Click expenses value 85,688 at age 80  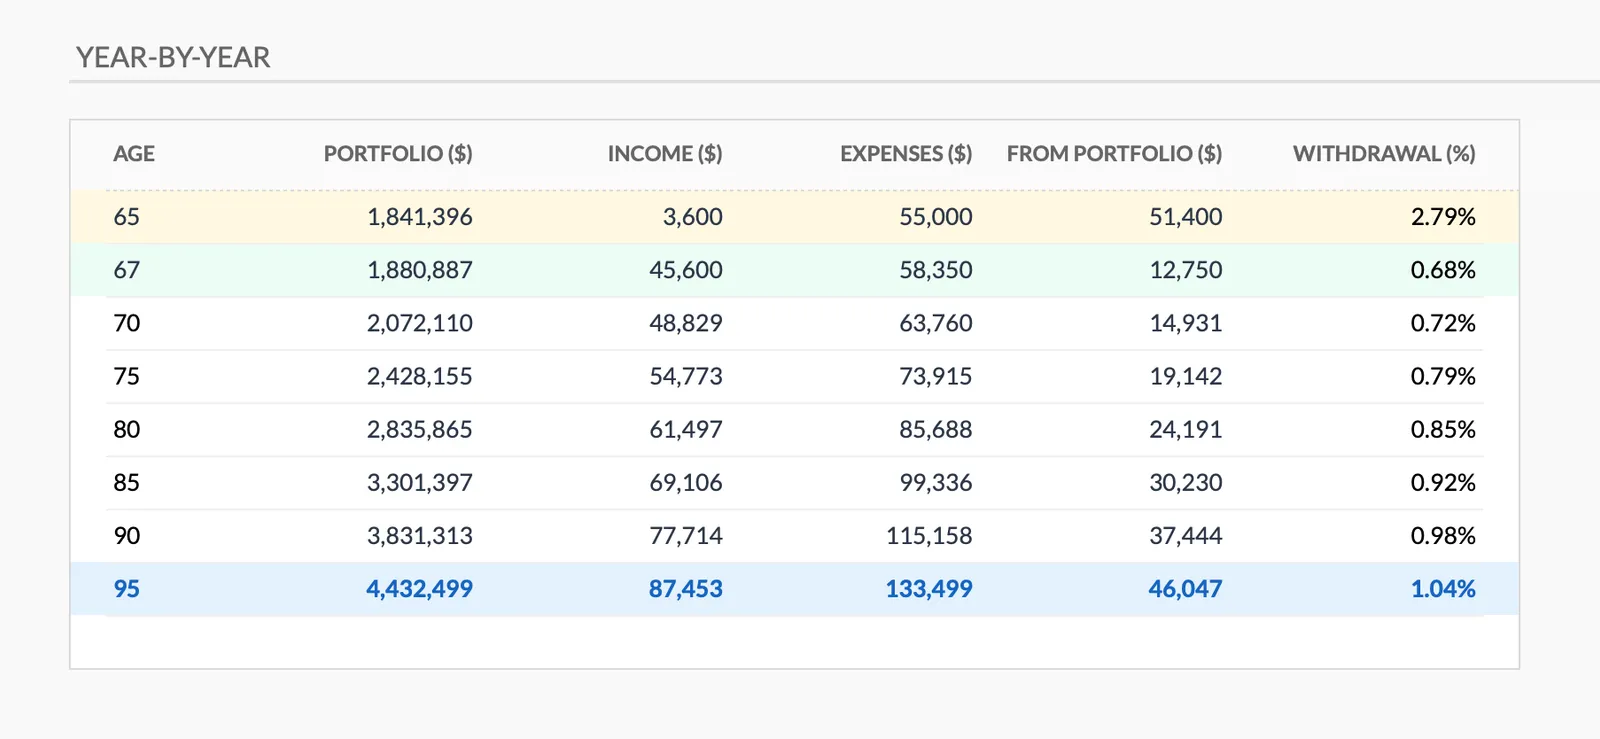(x=935, y=430)
